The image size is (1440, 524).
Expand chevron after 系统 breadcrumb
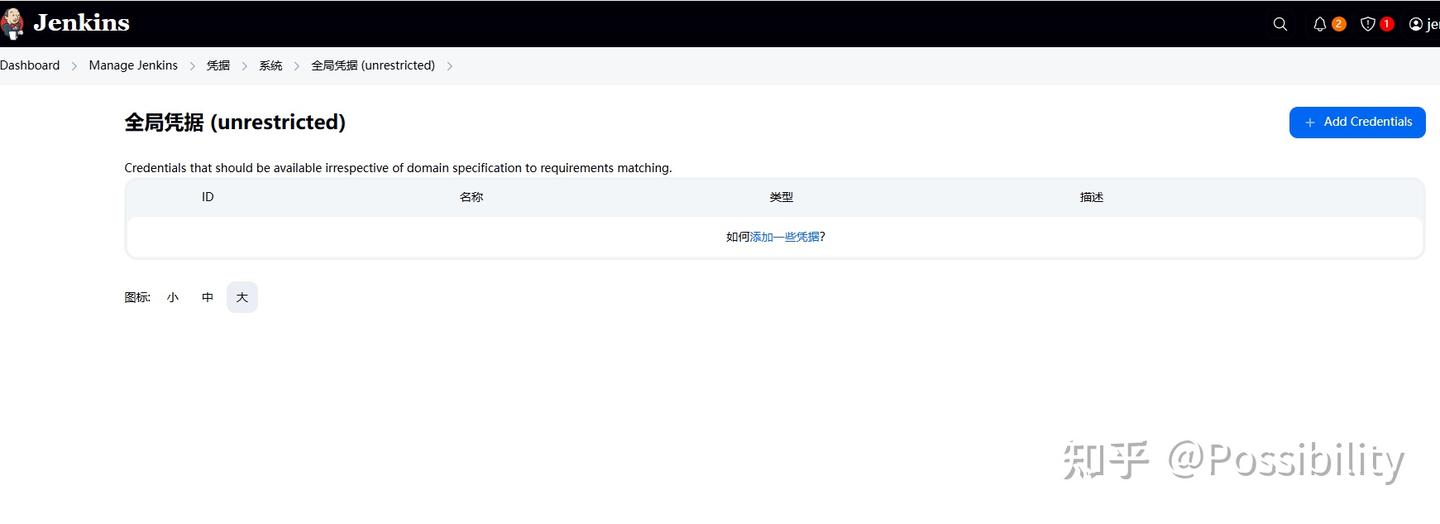(x=297, y=66)
